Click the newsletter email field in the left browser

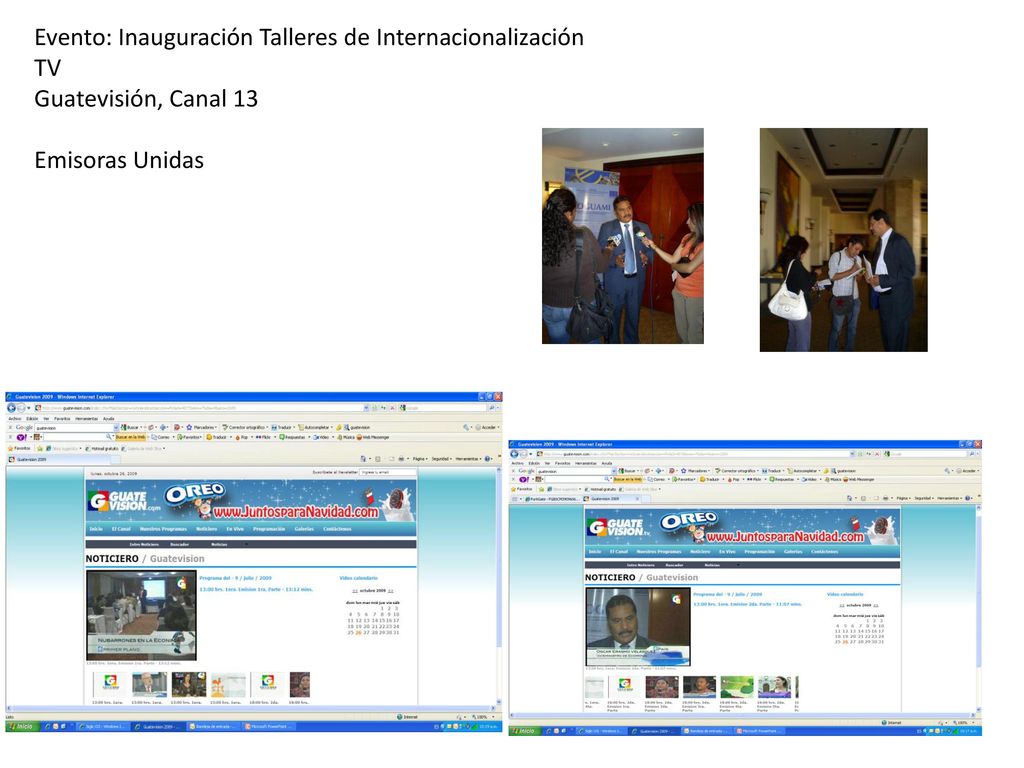coord(387,472)
